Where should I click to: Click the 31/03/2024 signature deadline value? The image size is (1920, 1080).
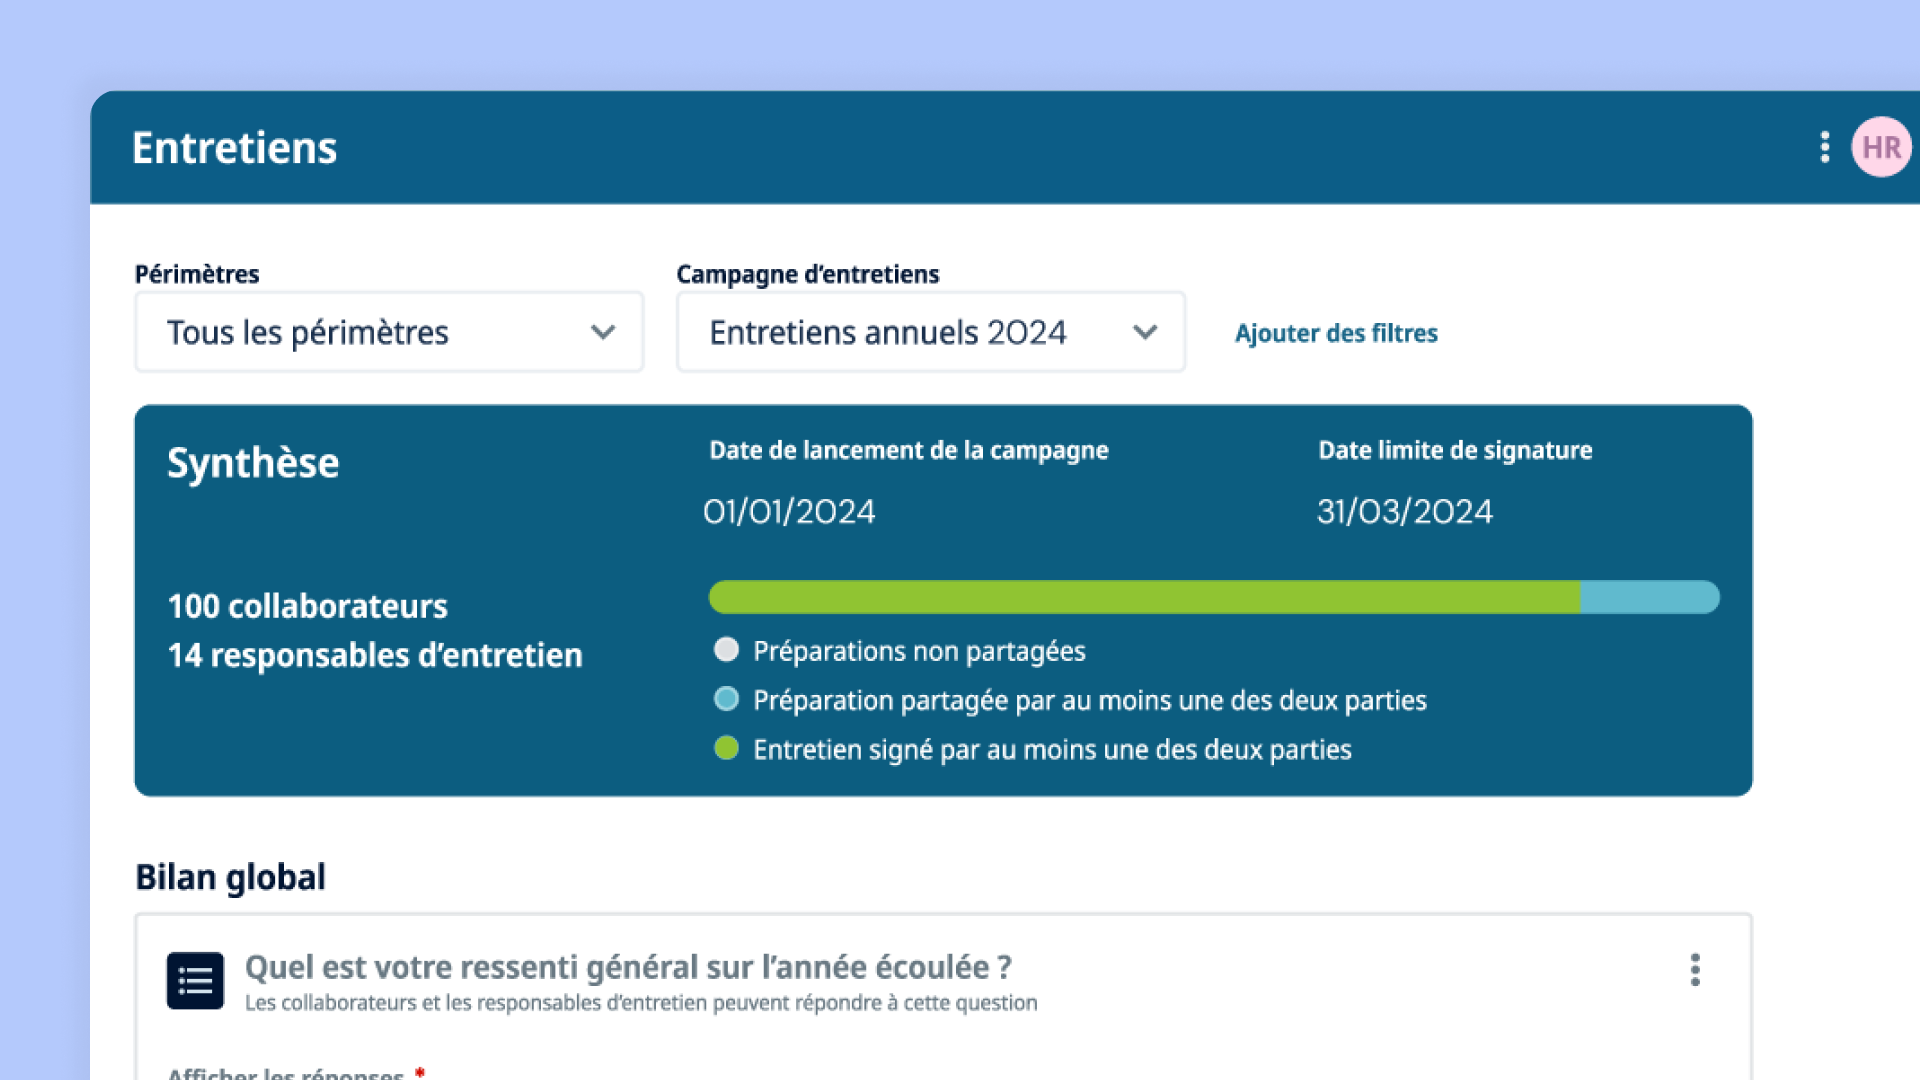1404,512
